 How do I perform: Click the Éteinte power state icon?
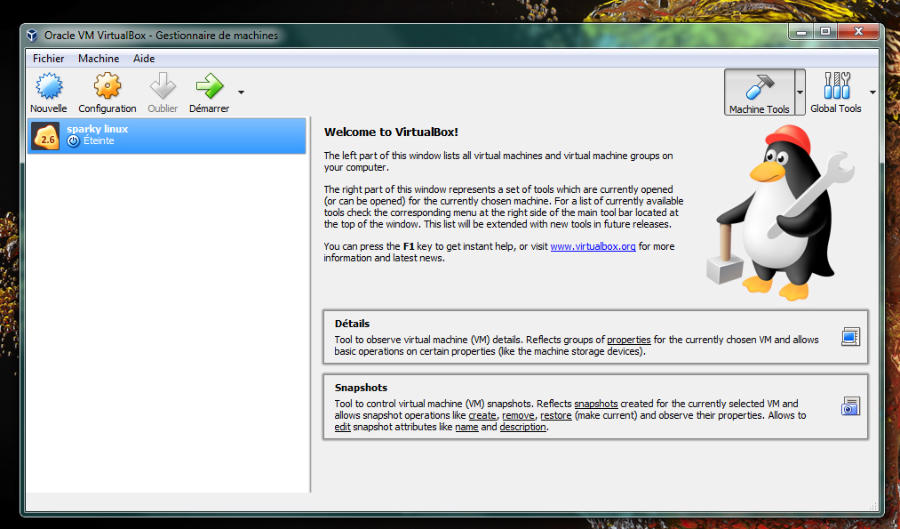click(x=73, y=141)
